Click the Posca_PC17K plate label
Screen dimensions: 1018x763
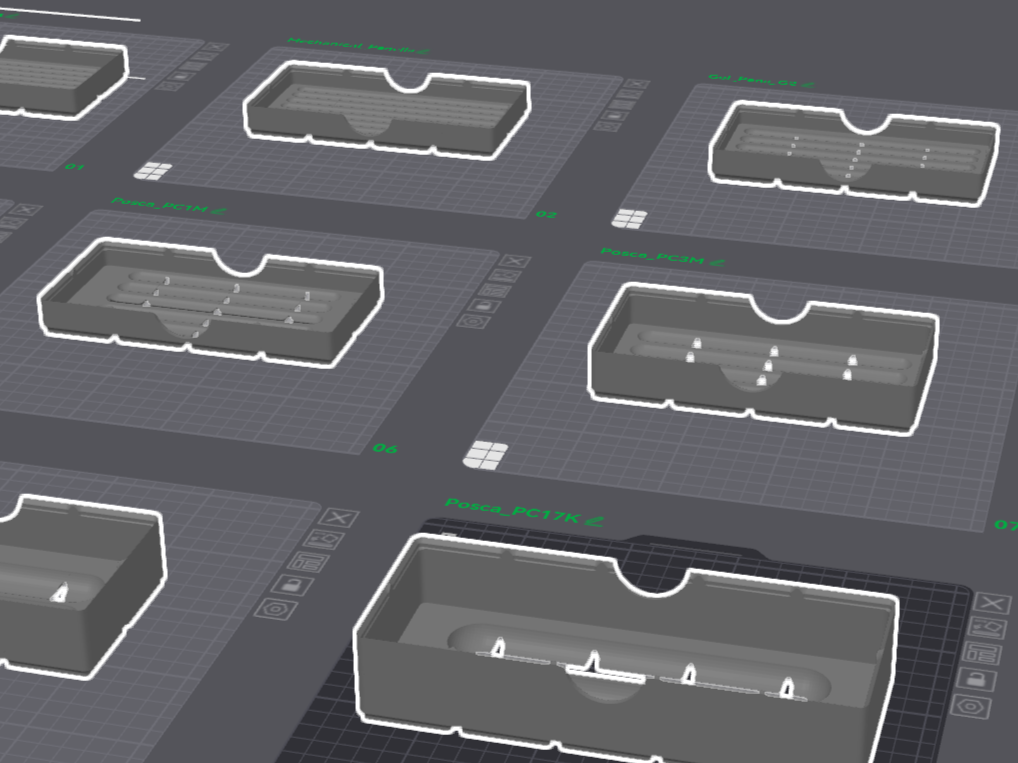[x=512, y=510]
